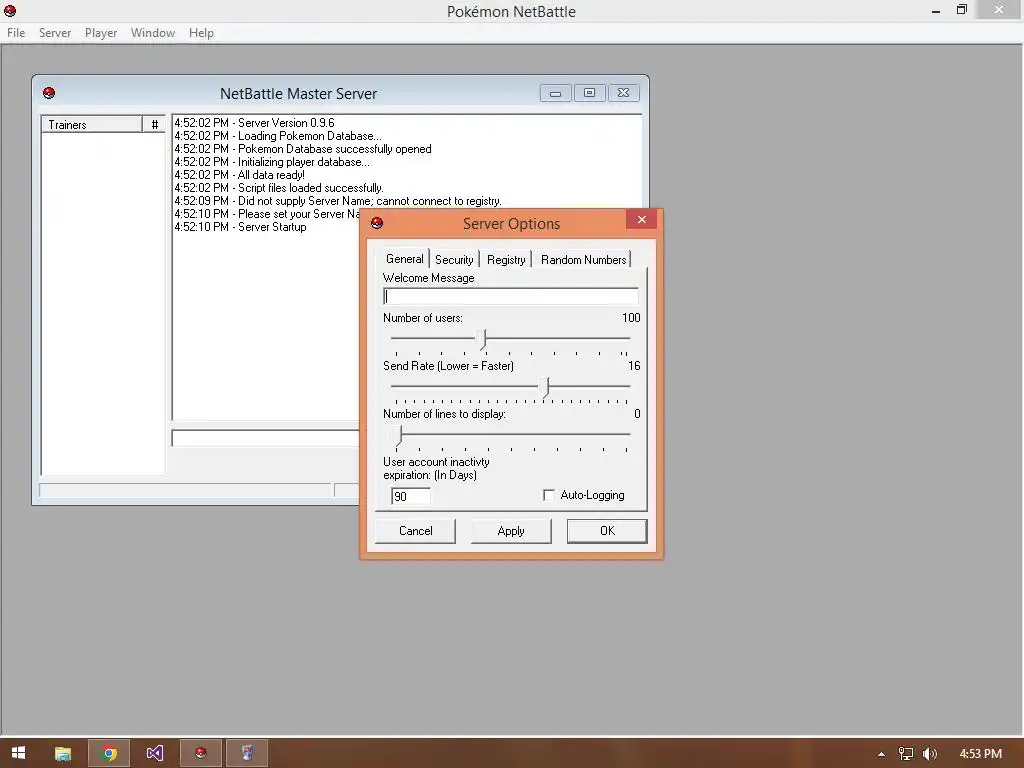This screenshot has width=1024, height=768.
Task: Click the Pokeball icon in Server Options title
Action: coord(377,223)
